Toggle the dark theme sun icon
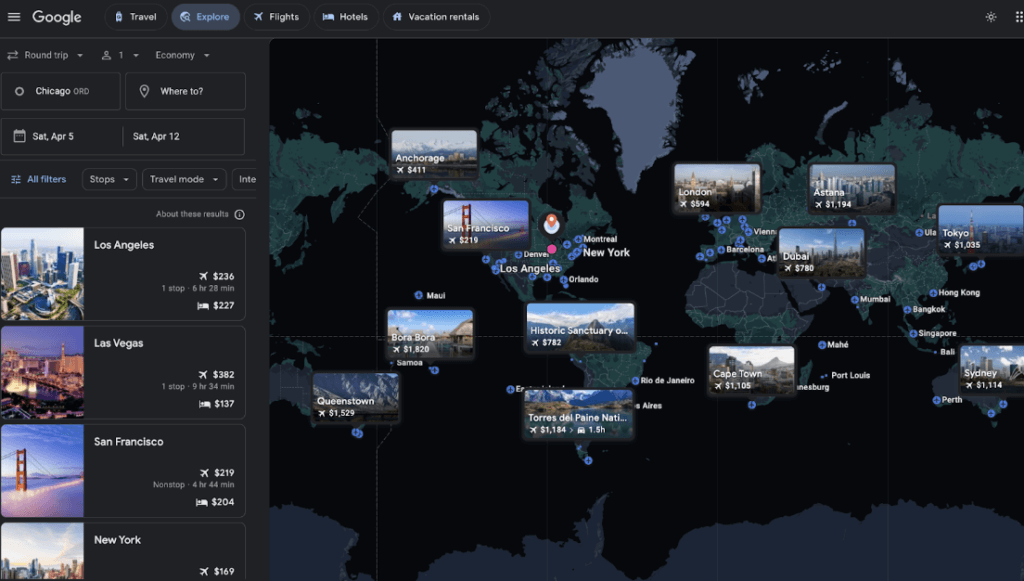This screenshot has width=1024, height=581. tap(991, 17)
